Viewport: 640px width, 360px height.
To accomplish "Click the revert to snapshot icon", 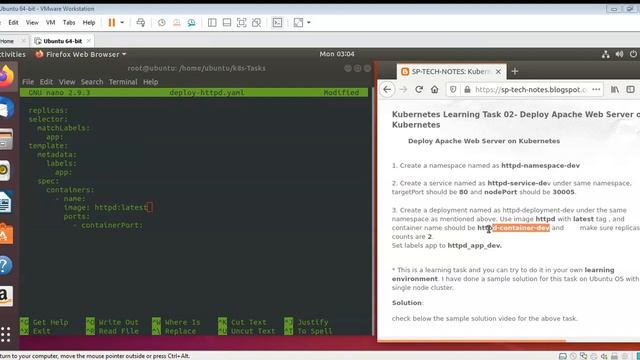I will (x=176, y=22).
